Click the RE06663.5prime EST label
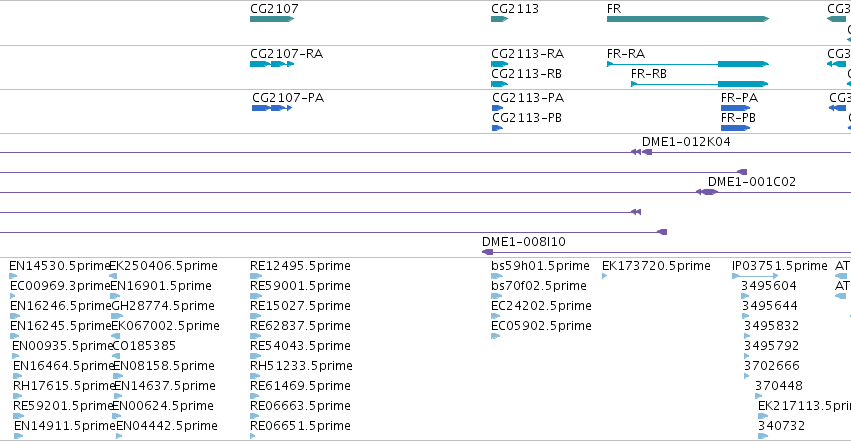The height and width of the screenshot is (441, 851). tap(300, 406)
